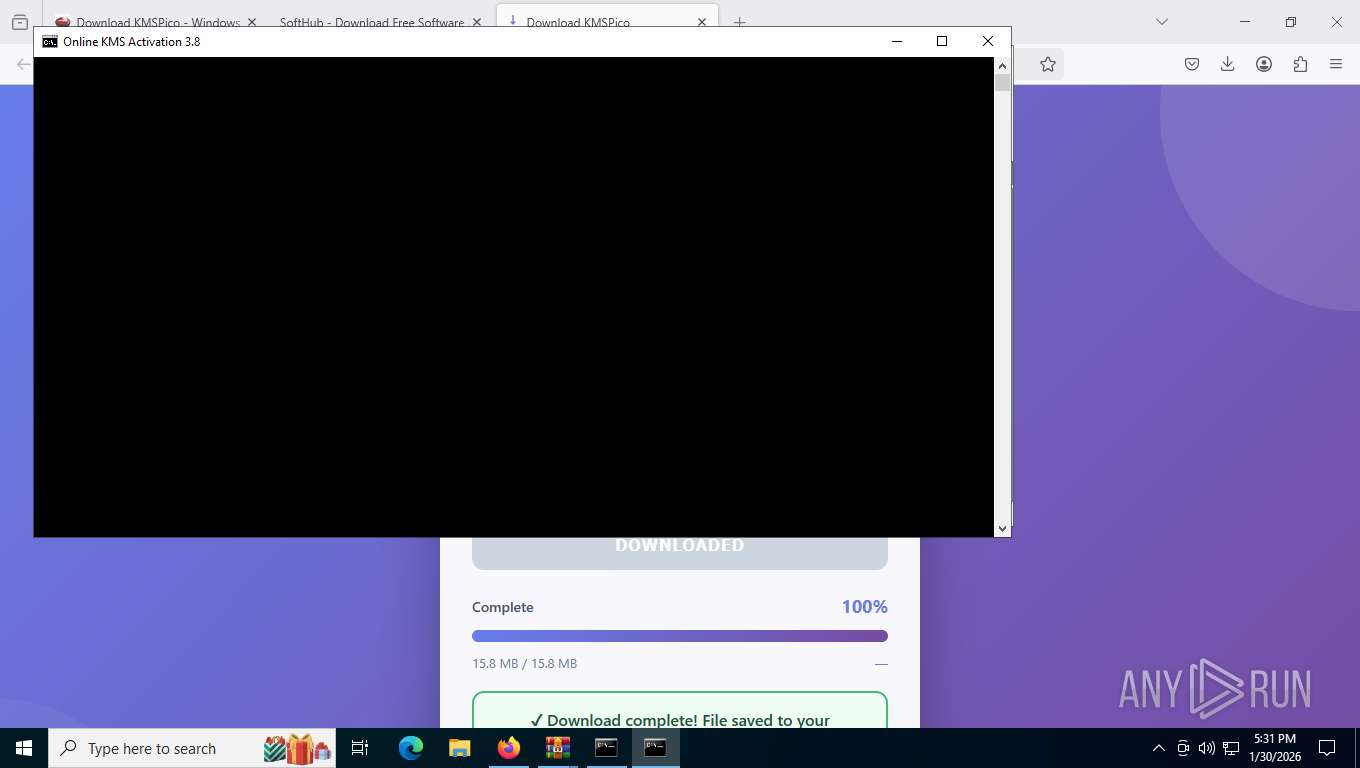Open the clock showing 5:31 PM
1360x768 pixels.
pos(1275,748)
